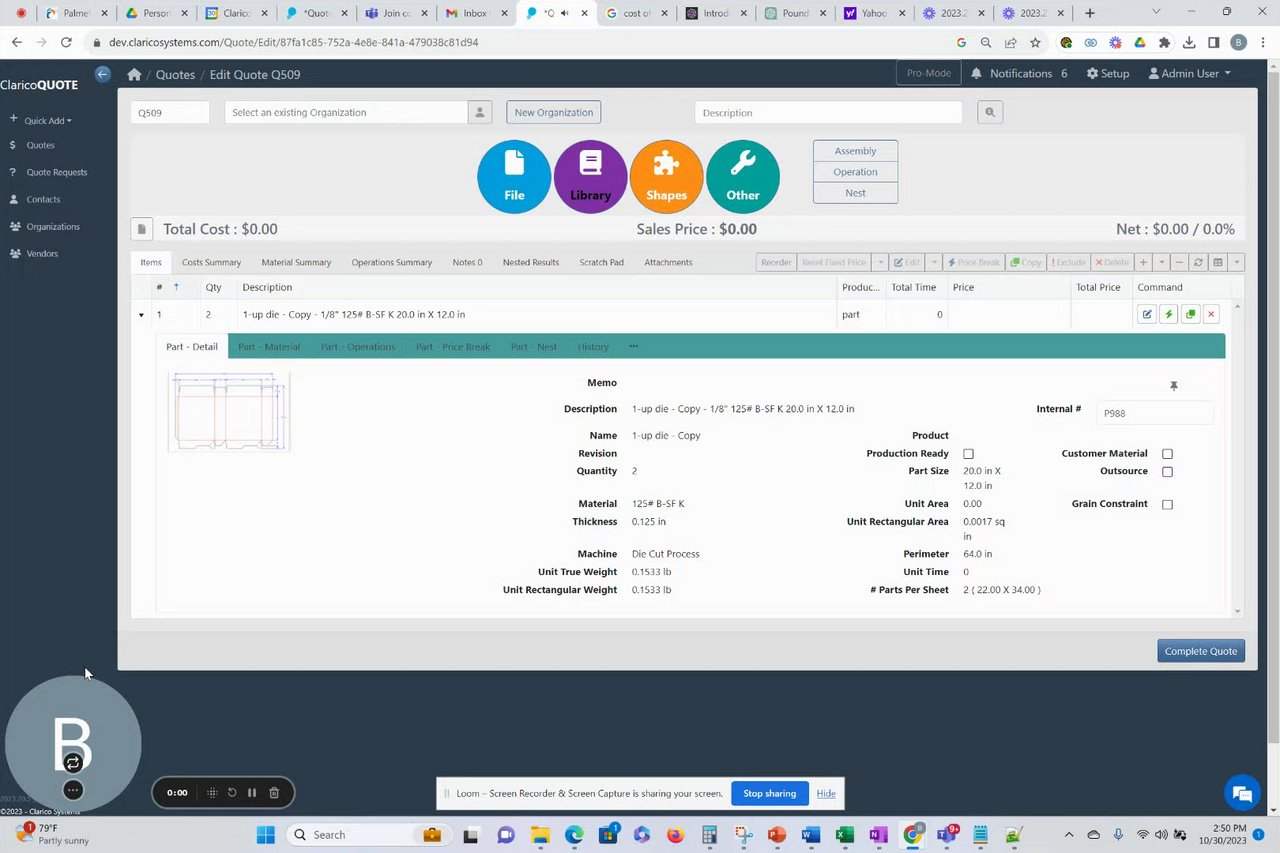Collapse the sidebar with the back arrow

103,74
